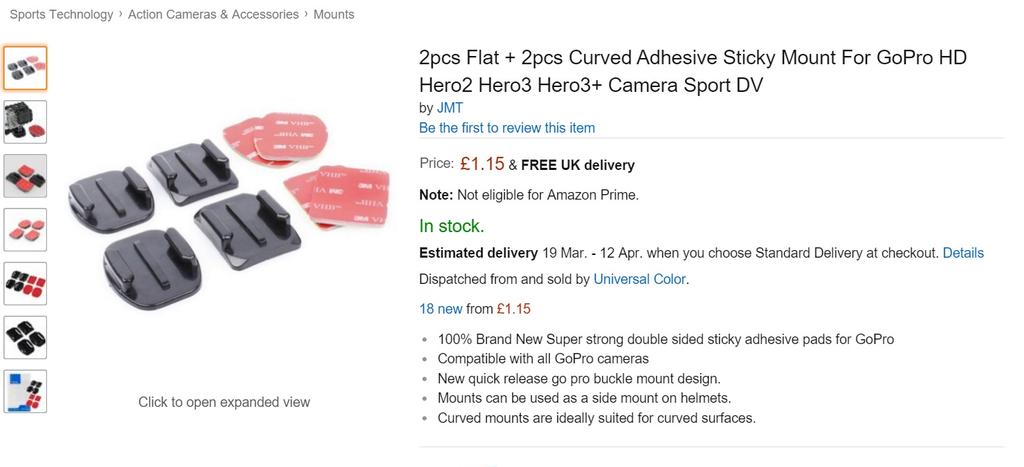The image size is (1024, 467).
Task: Select the thumbnail showing only black mounts
Action: (24, 338)
